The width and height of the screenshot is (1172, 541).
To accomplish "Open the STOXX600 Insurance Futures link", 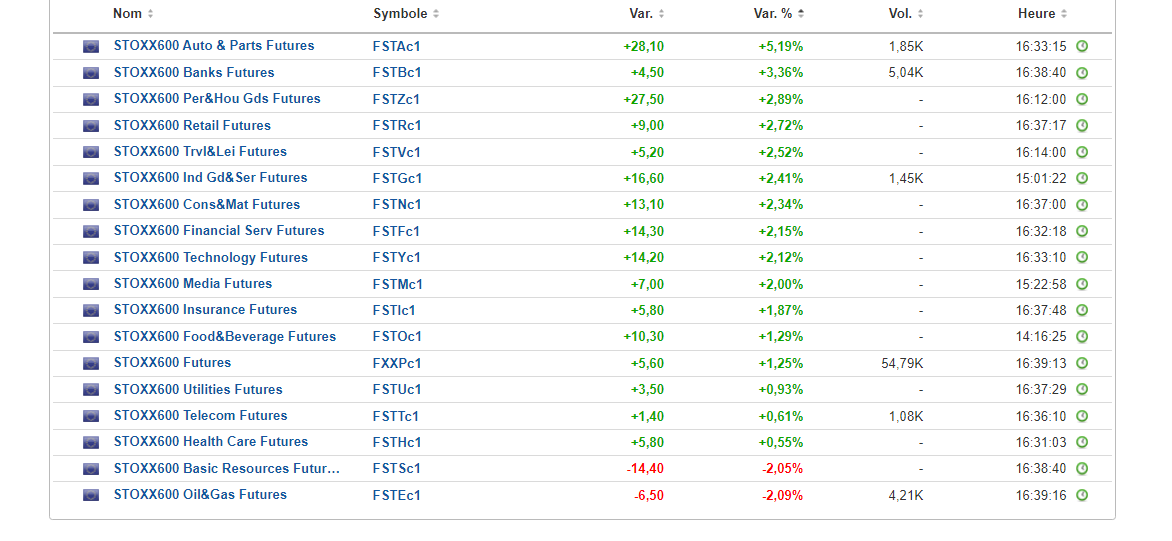I will tap(205, 310).
